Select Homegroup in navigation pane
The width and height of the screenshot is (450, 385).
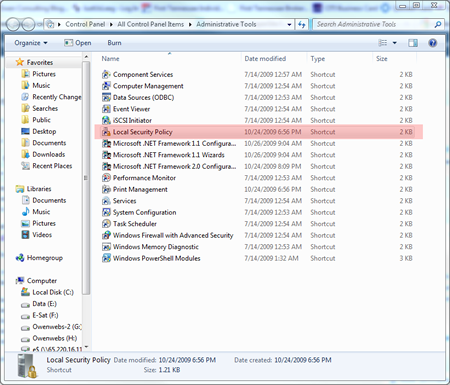[39, 258]
